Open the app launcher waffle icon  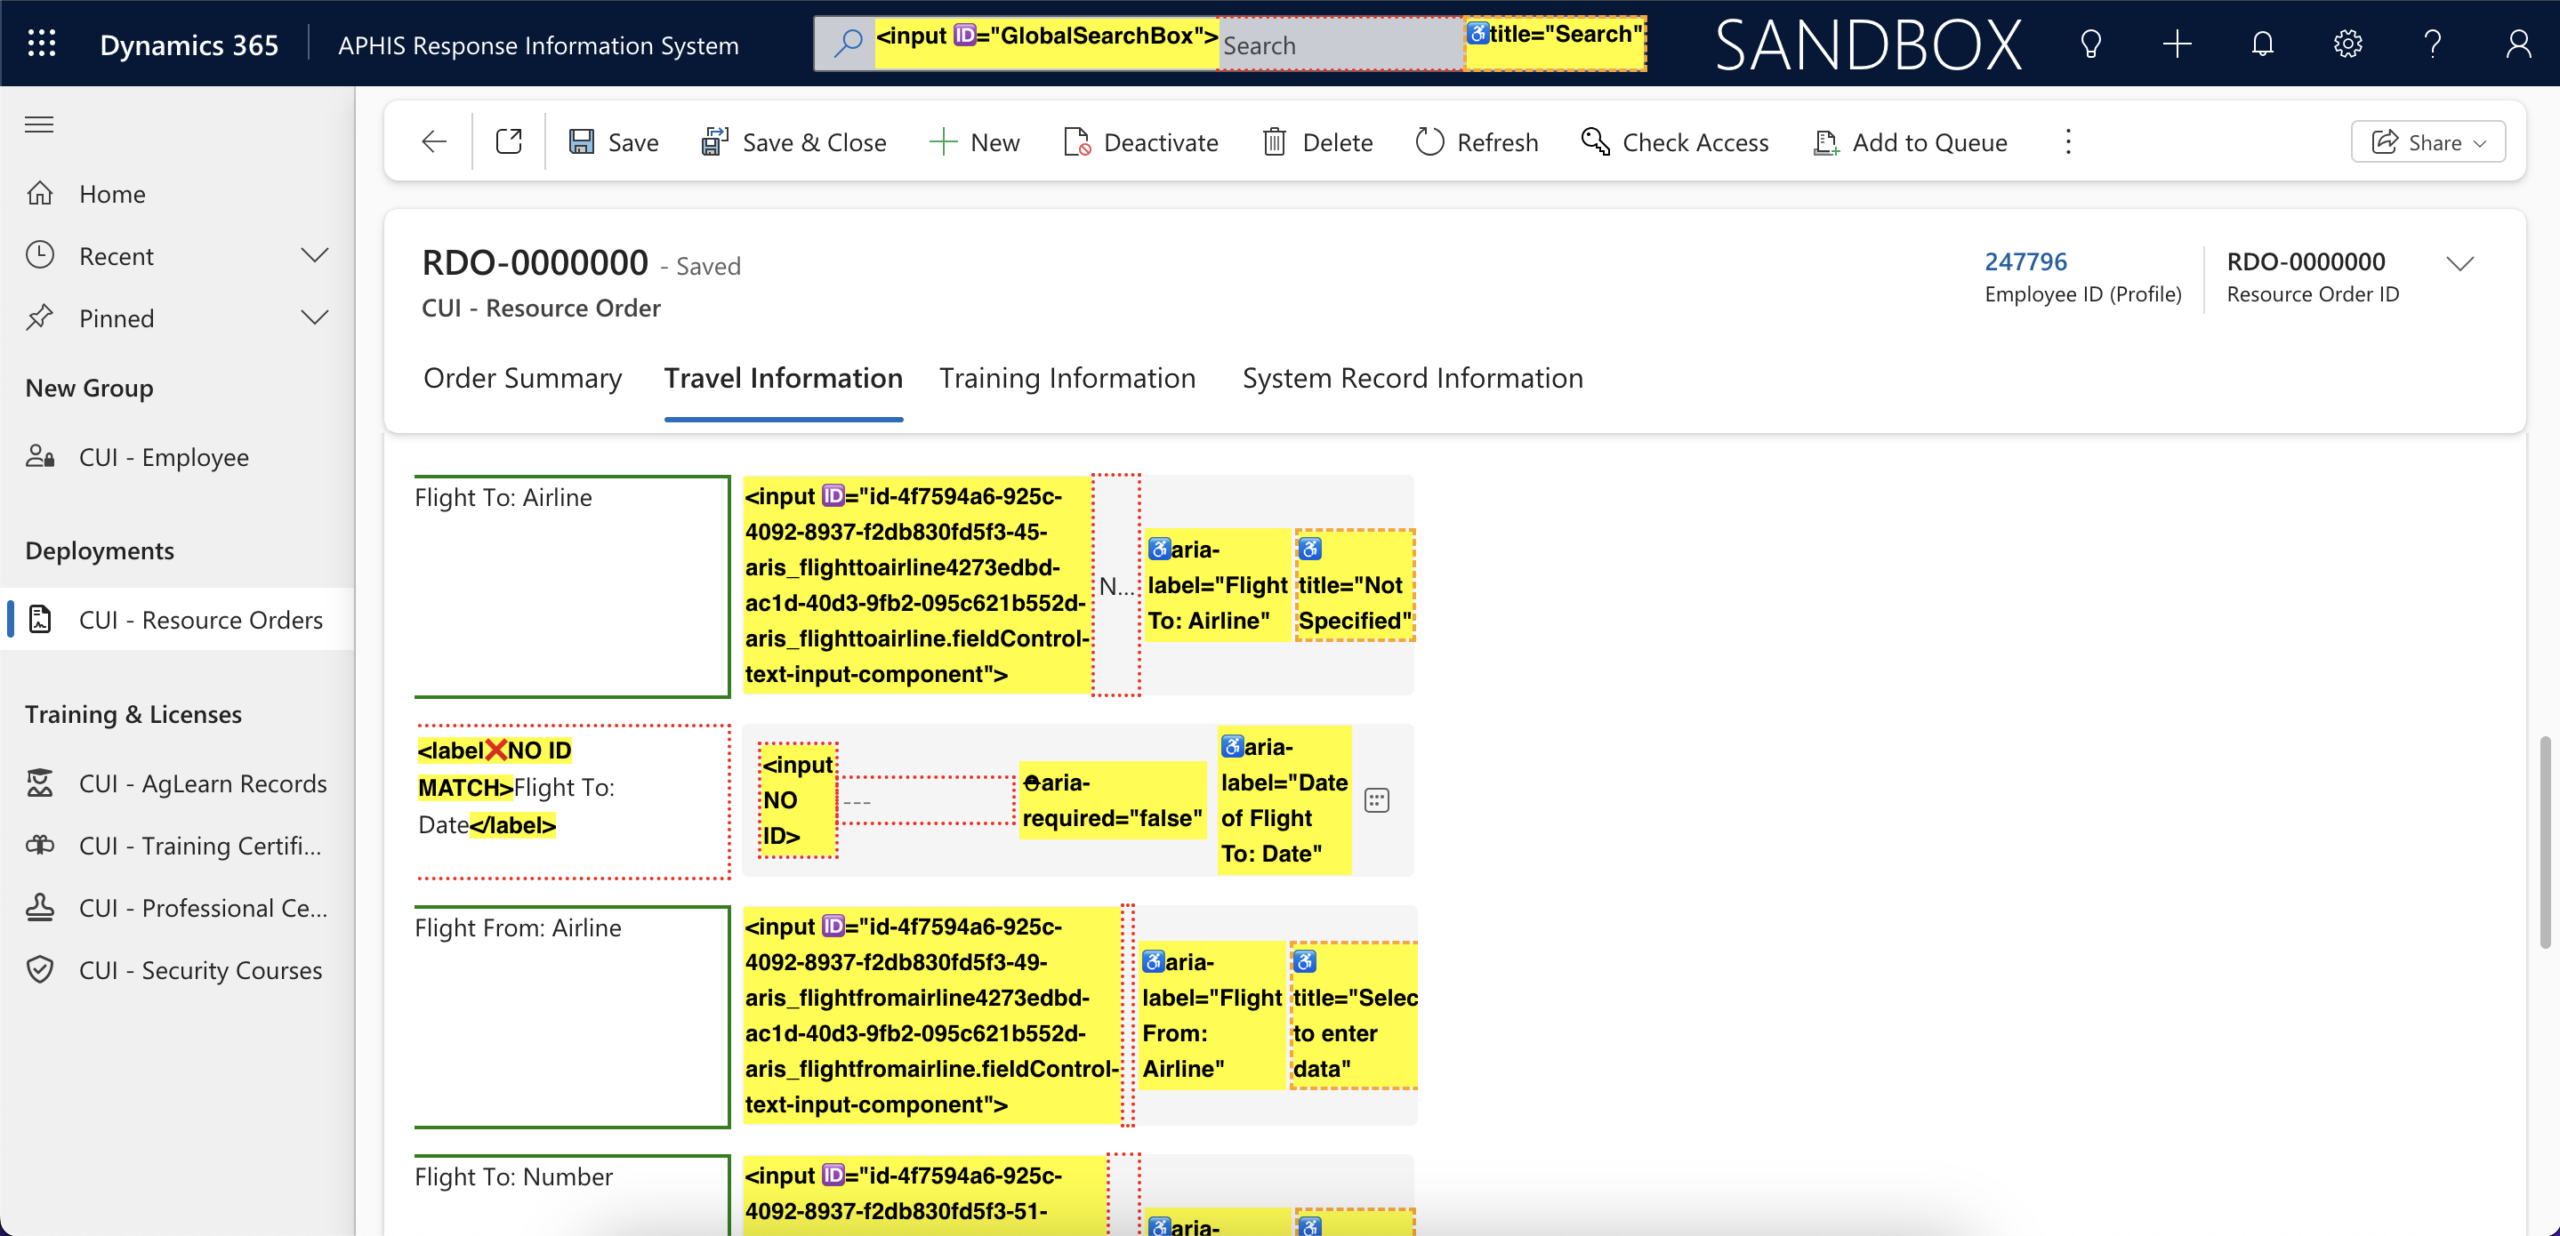point(41,44)
